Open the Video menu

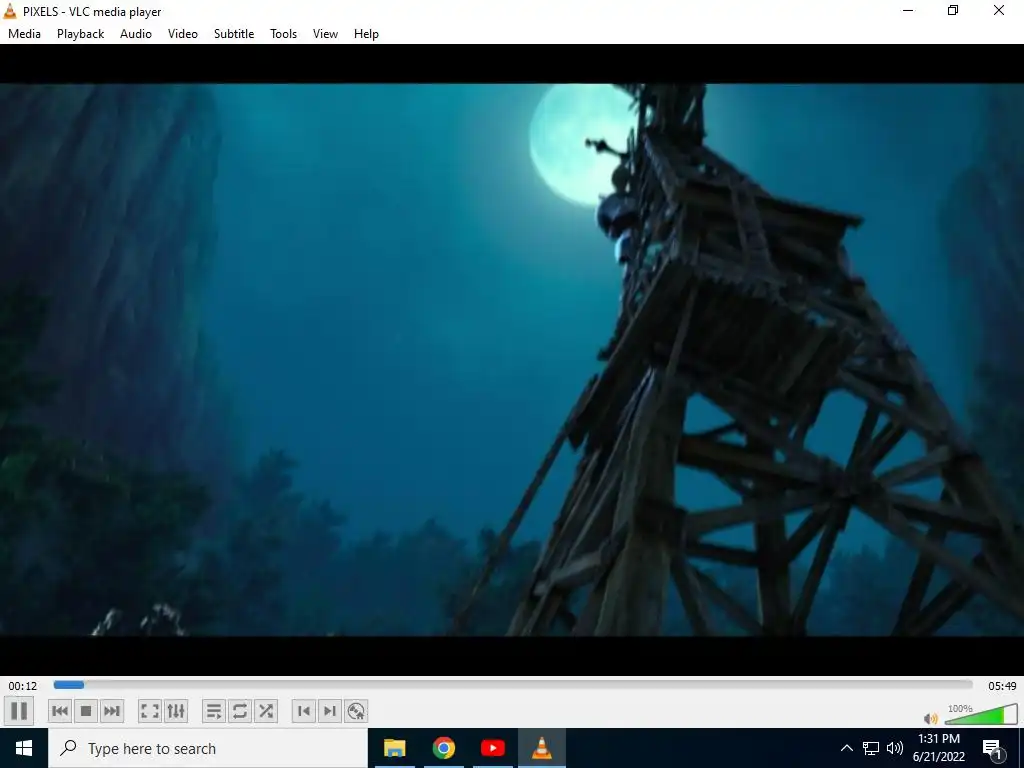click(x=183, y=34)
